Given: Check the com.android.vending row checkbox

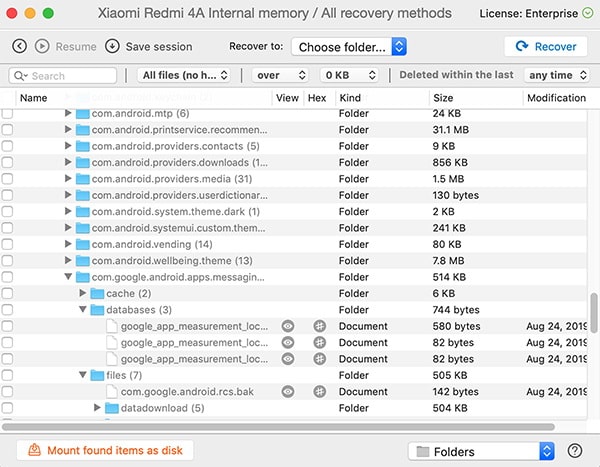Looking at the screenshot, I should point(7,244).
